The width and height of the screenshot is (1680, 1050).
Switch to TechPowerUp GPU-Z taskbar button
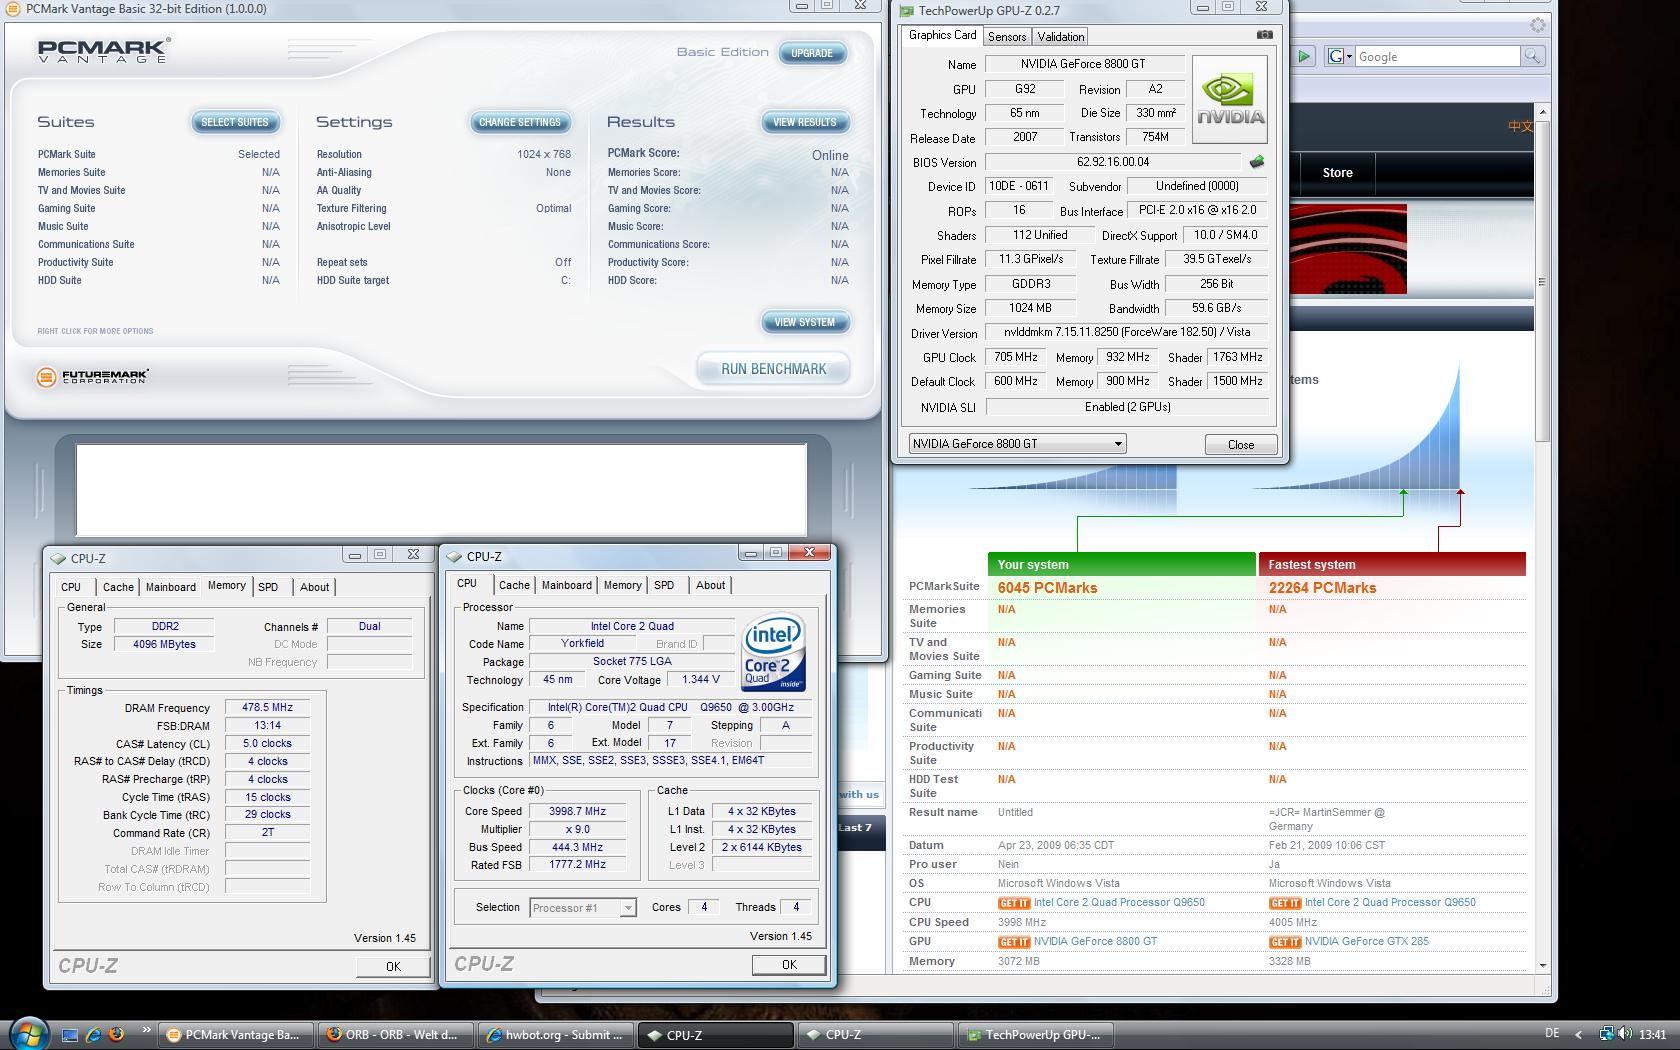tap(1035, 1035)
